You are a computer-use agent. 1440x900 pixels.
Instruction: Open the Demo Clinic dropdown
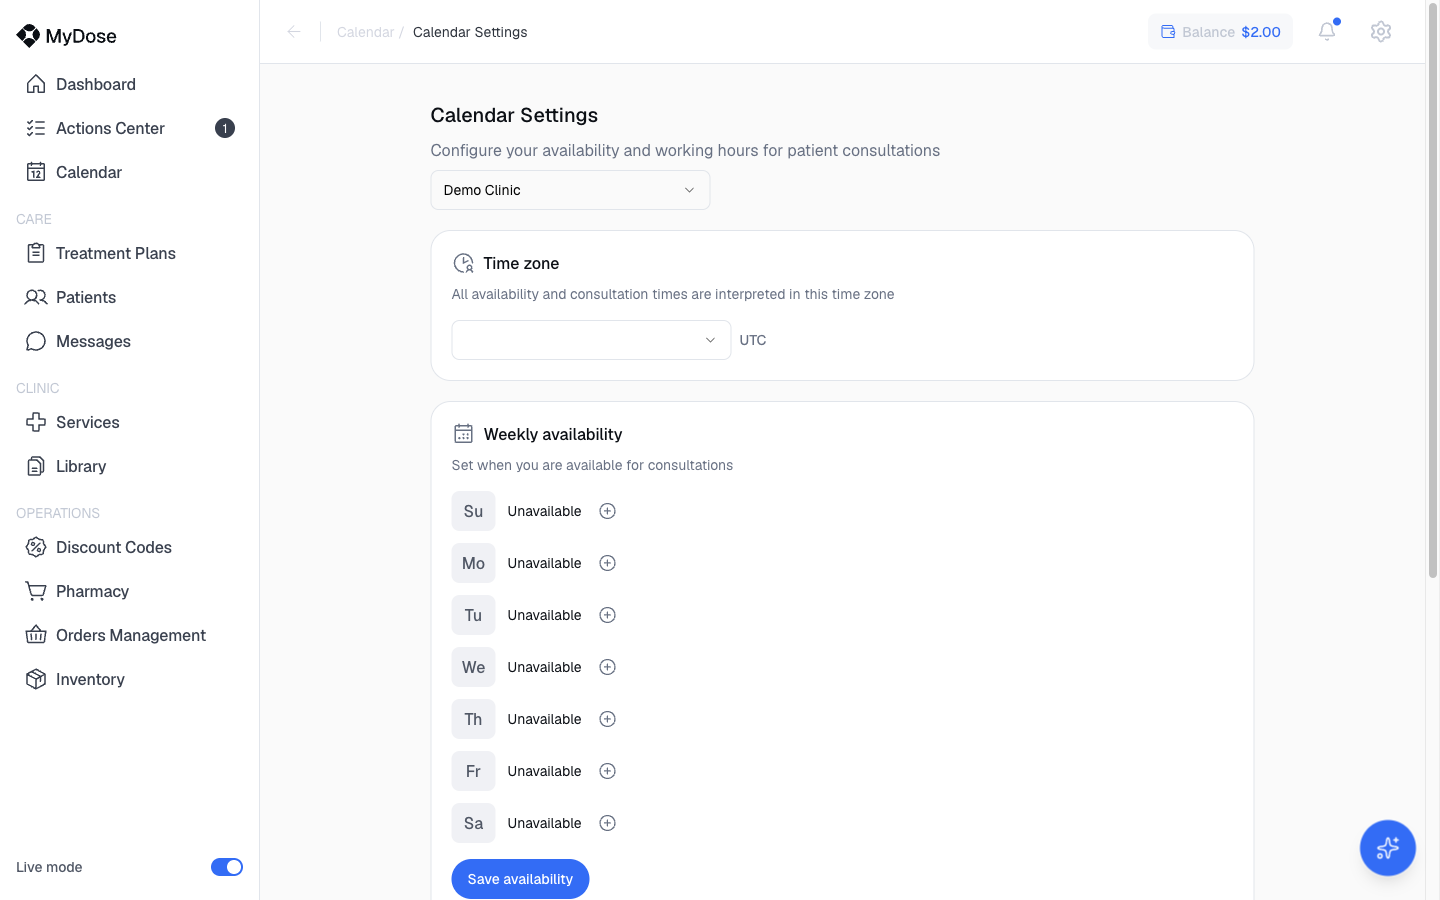point(570,190)
